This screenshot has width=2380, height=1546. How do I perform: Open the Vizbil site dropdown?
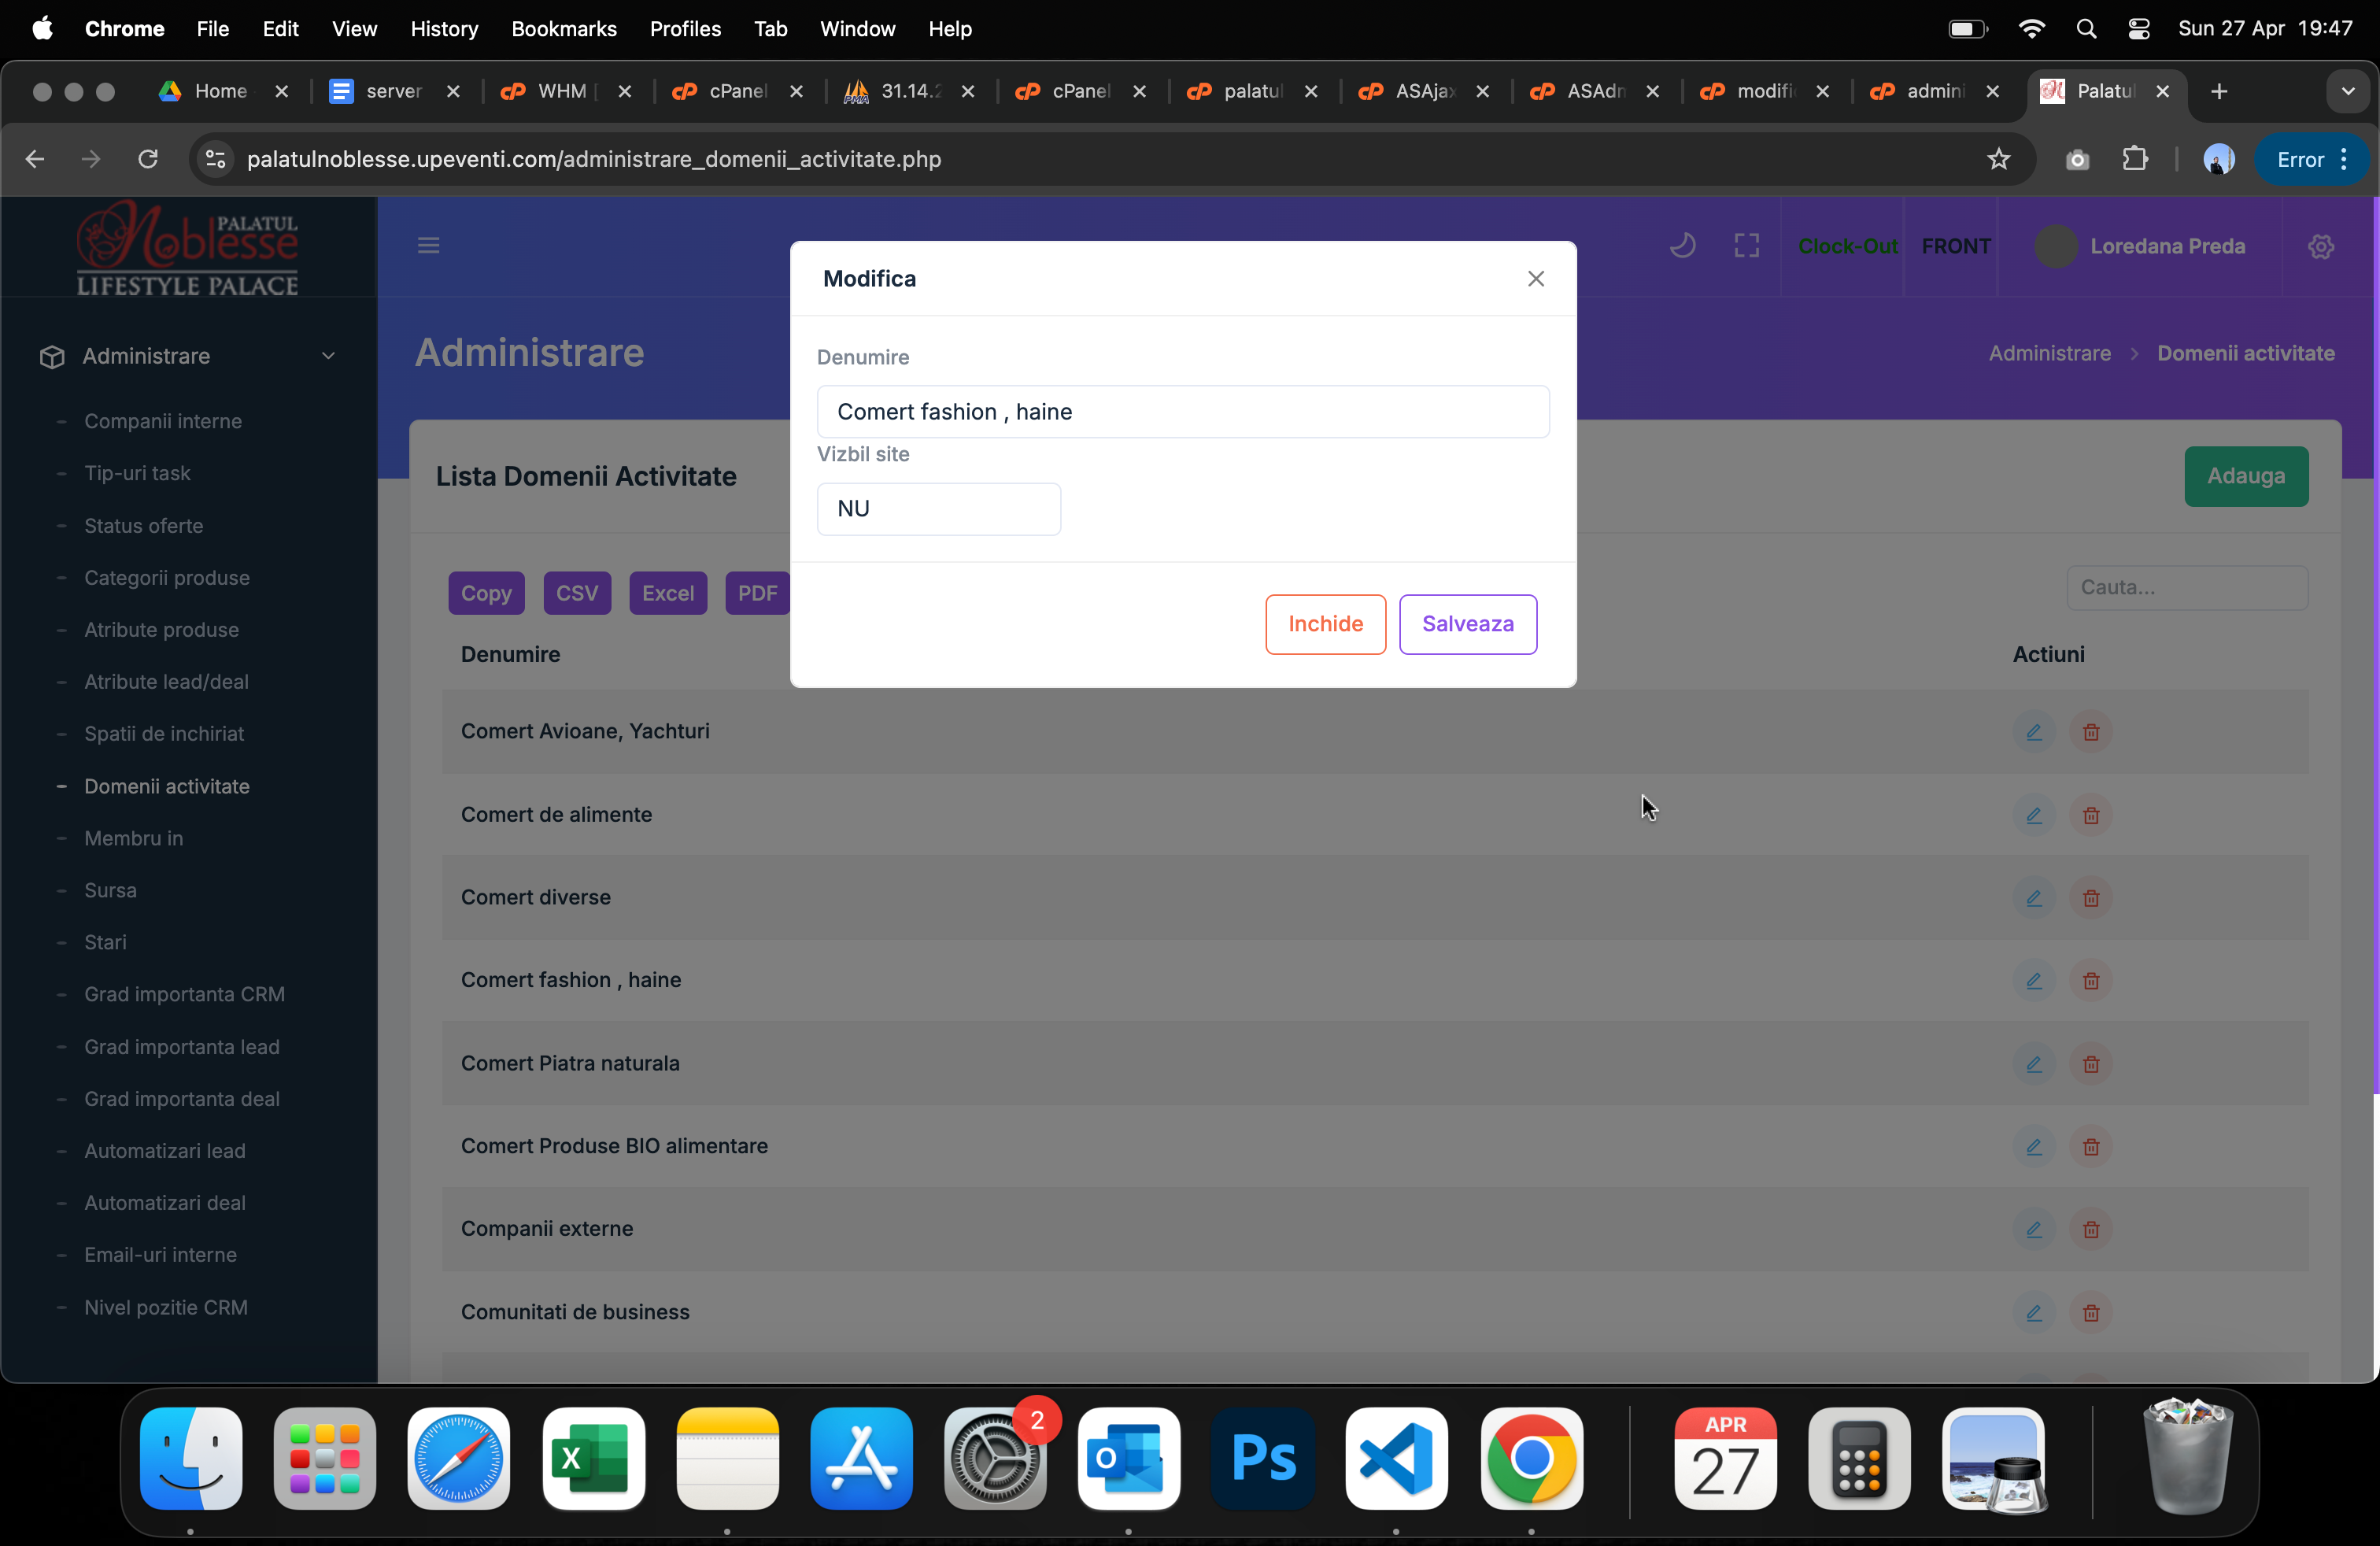[938, 509]
